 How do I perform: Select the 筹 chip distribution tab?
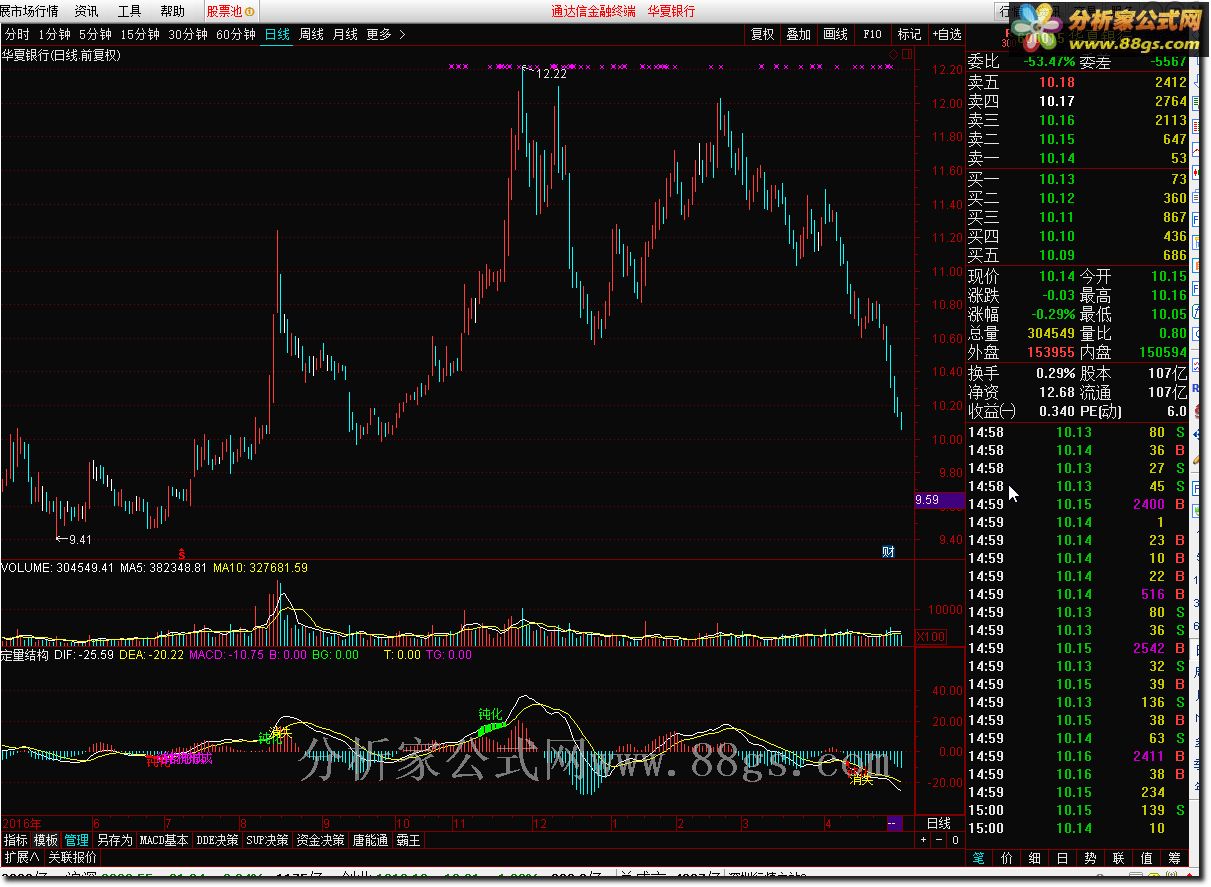click(1174, 858)
